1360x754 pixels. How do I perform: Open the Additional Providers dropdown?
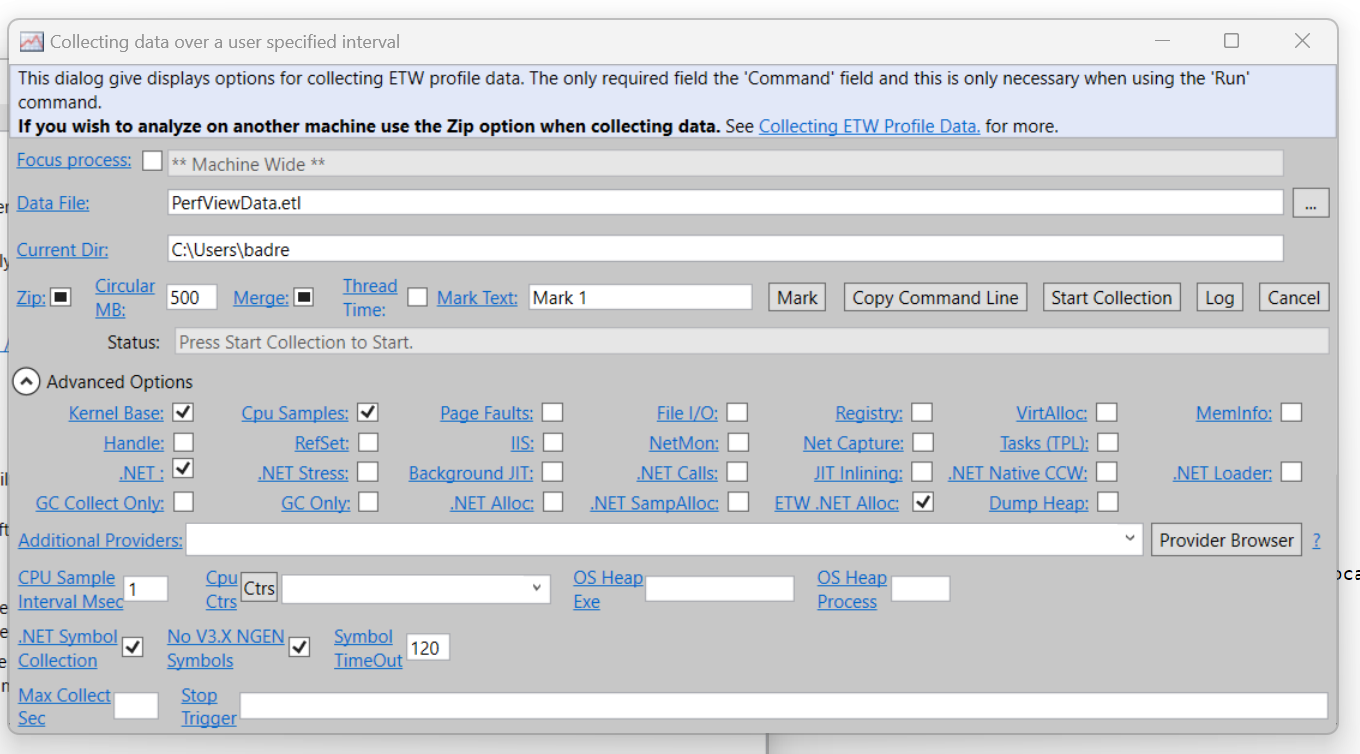(1130, 539)
